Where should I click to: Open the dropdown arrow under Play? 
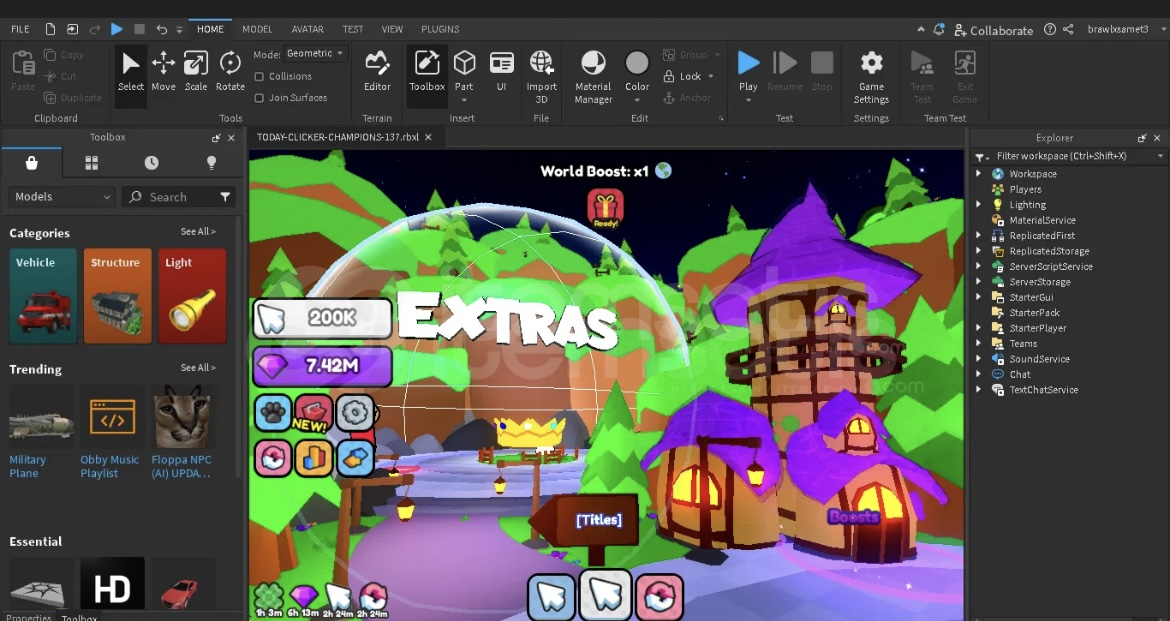[x=748, y=100]
